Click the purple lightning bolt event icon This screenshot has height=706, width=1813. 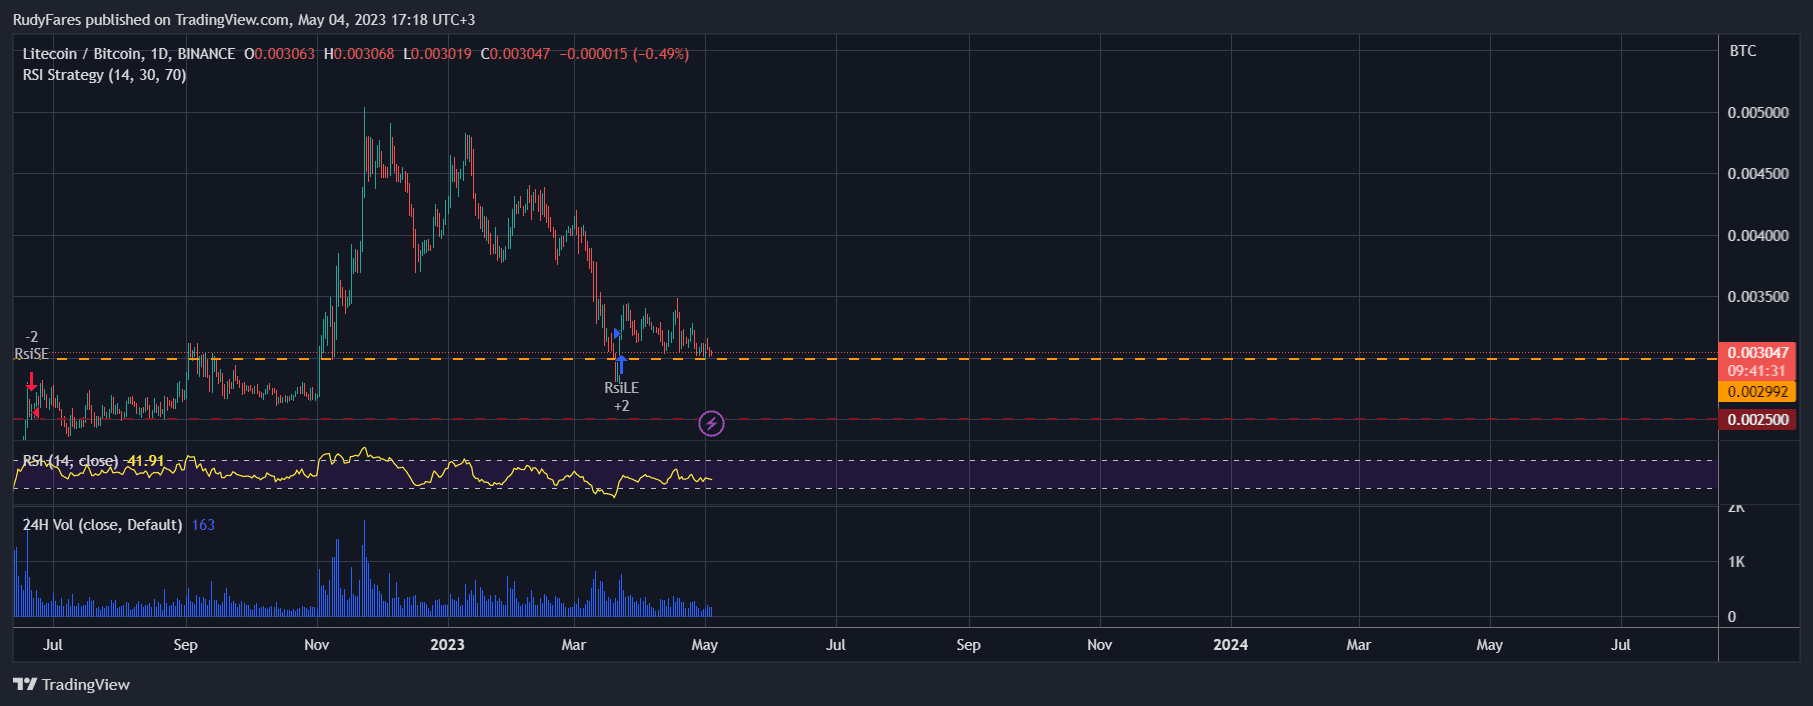pos(711,424)
